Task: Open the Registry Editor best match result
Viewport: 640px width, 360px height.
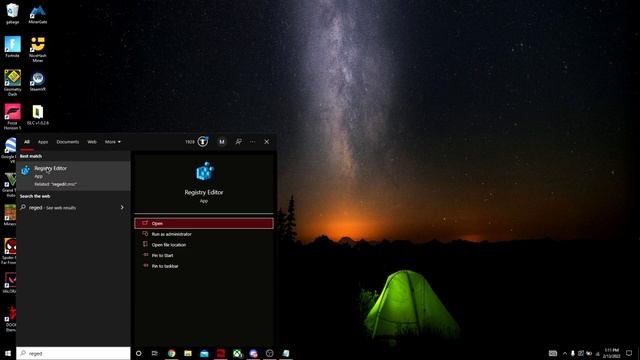Action: click(73, 176)
